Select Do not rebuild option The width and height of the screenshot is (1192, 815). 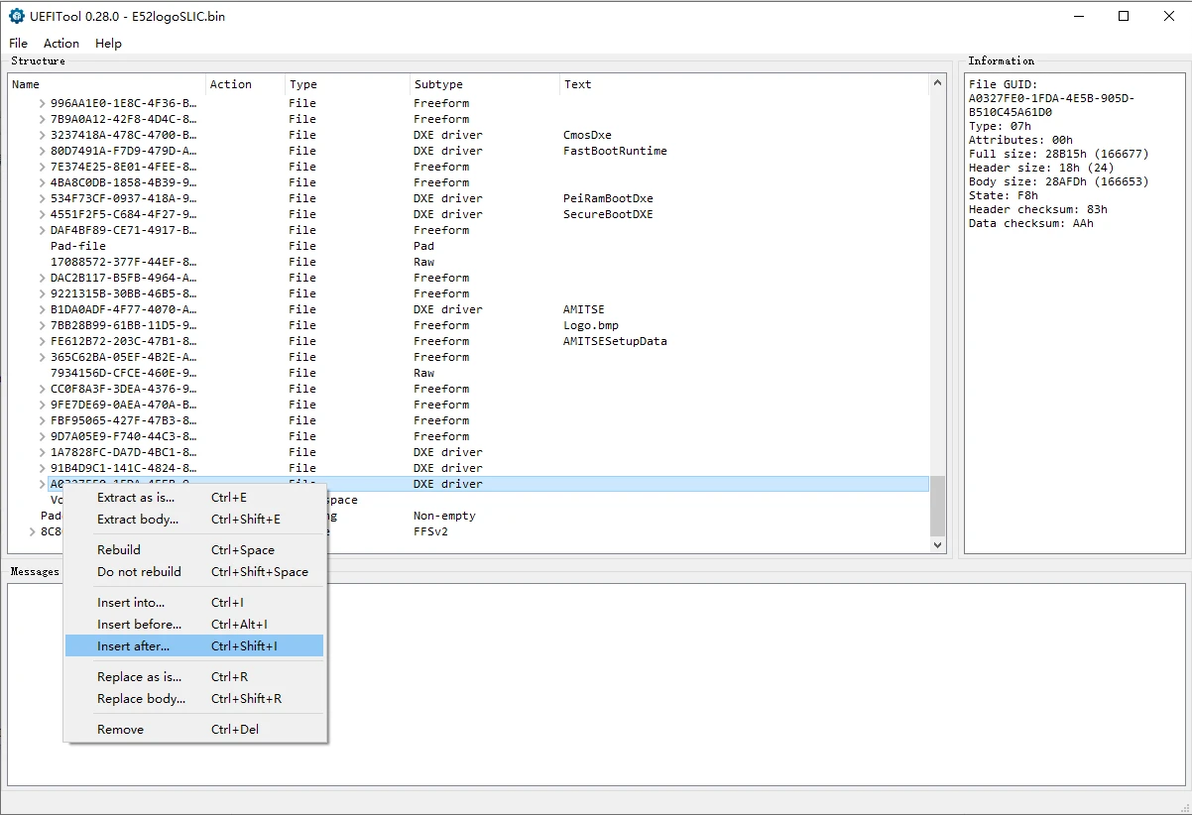[x=194, y=572]
